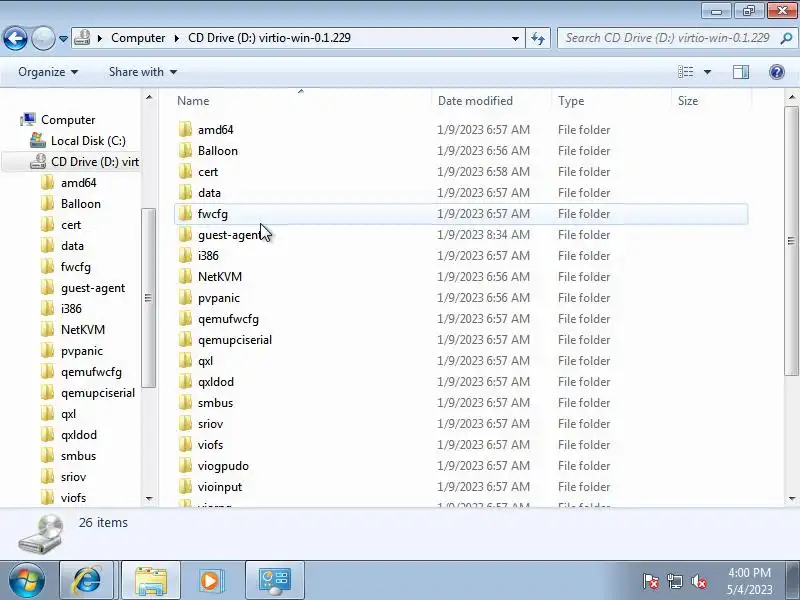Open the clock showing 4:00 PM
The height and width of the screenshot is (600, 800).
click(x=749, y=581)
